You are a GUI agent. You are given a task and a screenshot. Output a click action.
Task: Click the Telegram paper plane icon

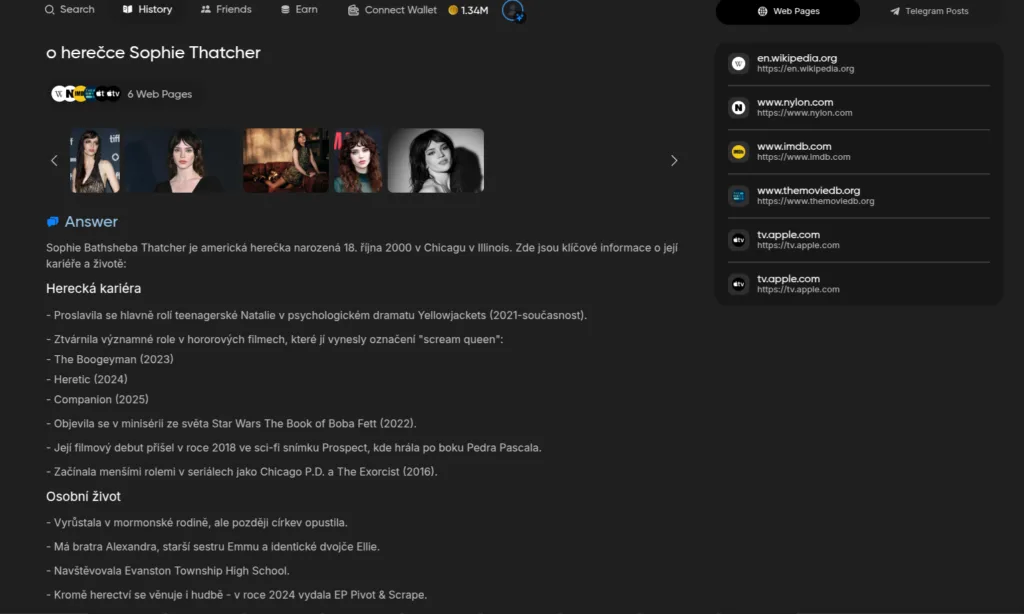point(895,11)
